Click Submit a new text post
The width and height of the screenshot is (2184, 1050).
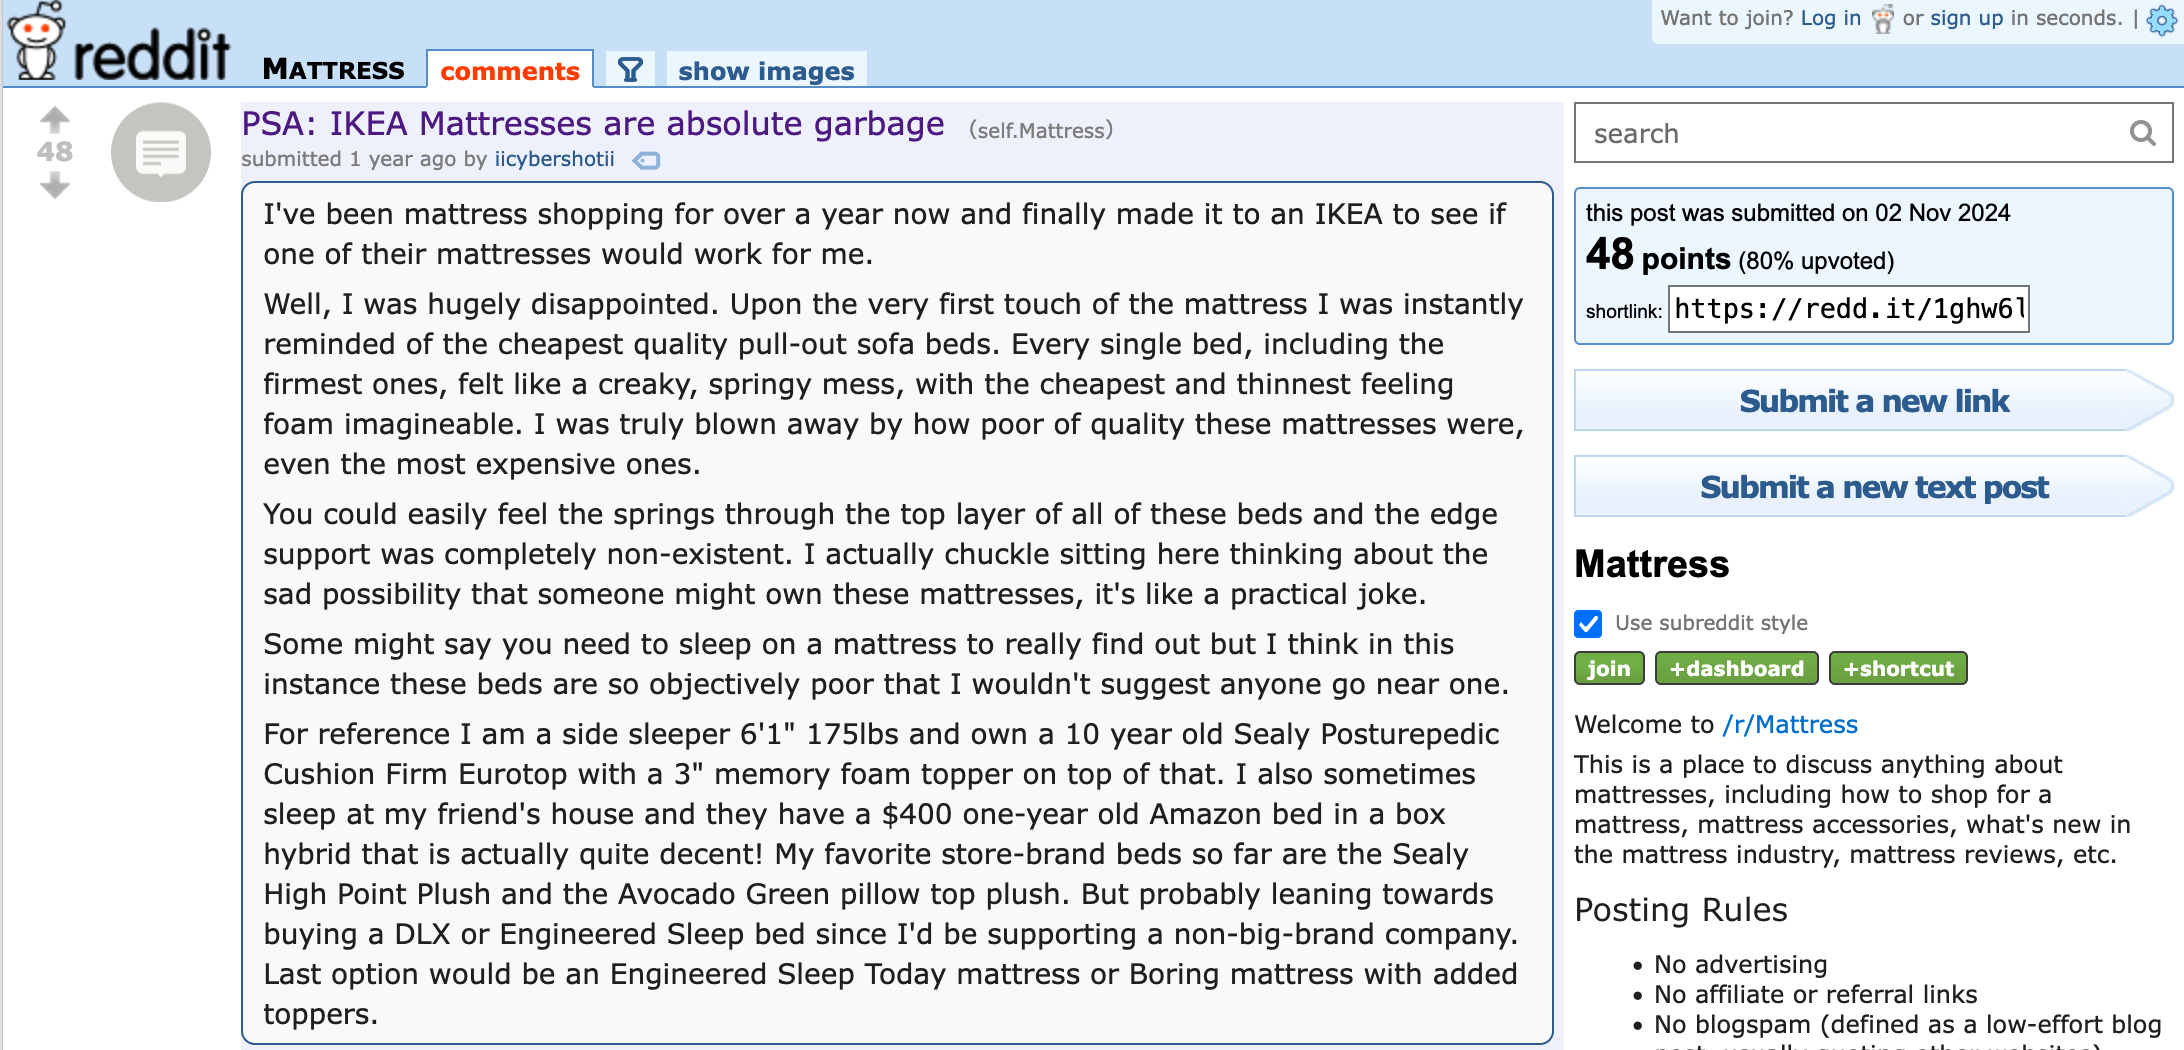(1873, 487)
